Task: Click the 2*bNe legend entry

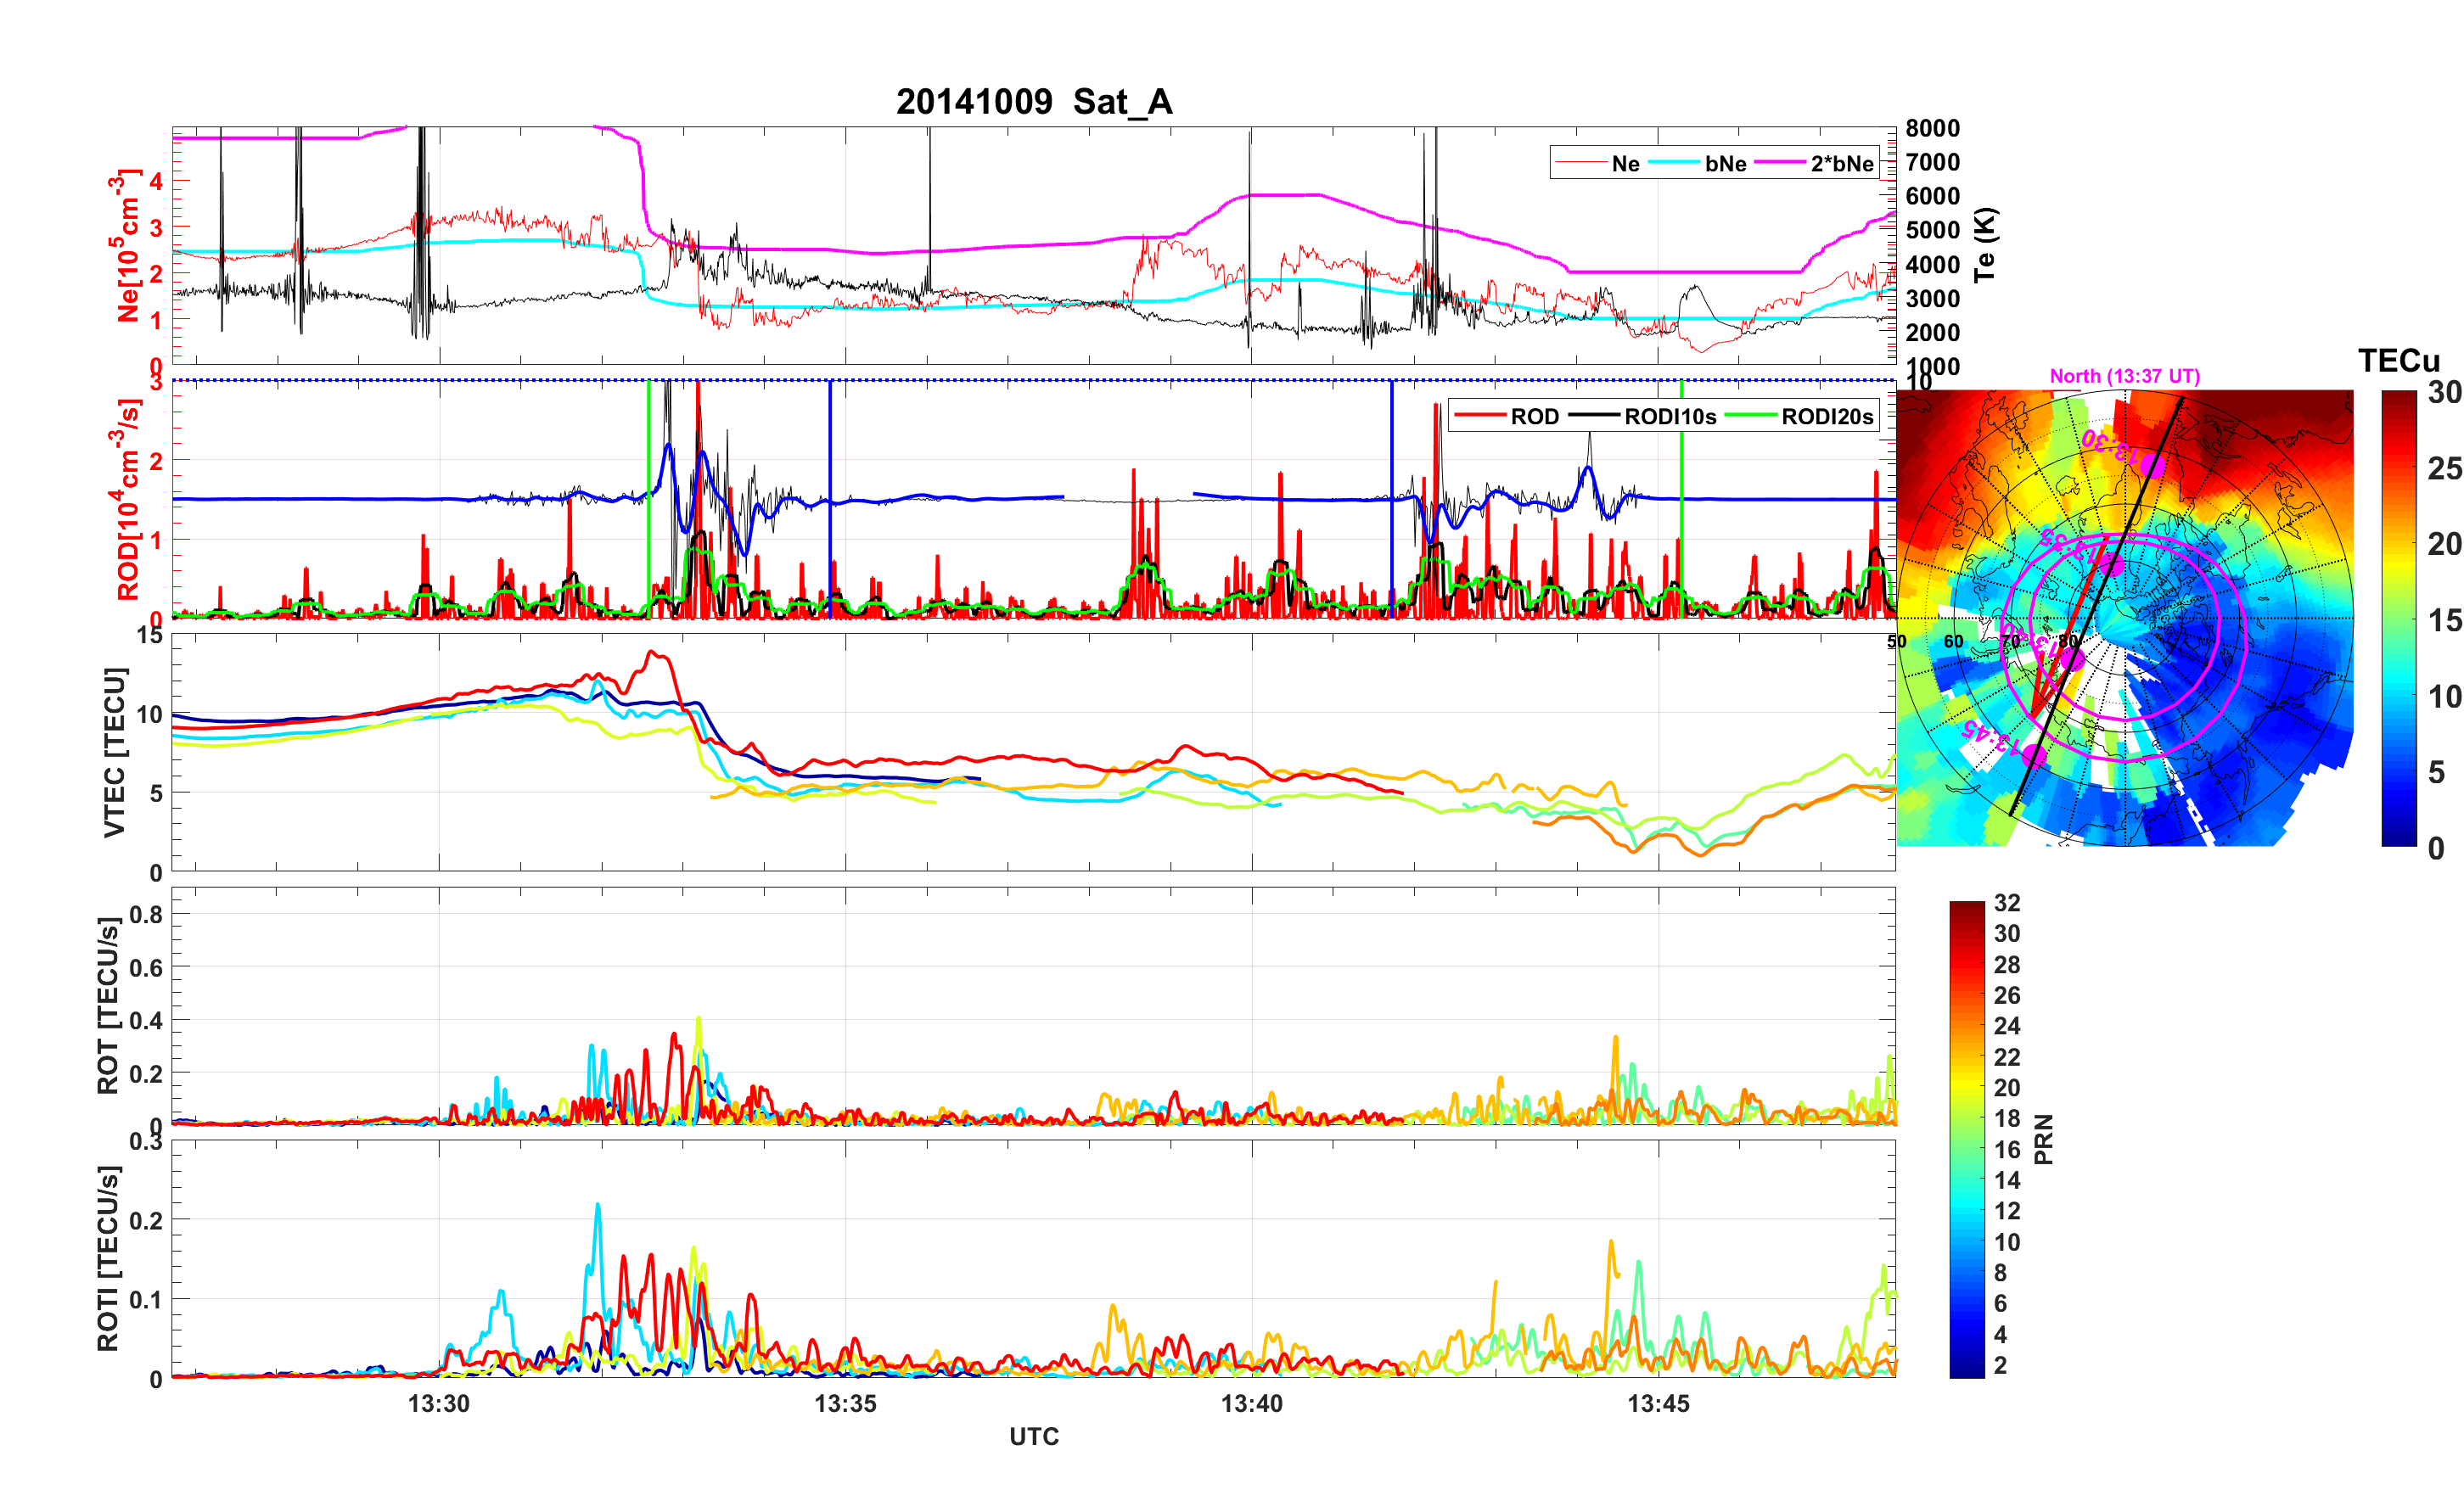Action: click(1841, 164)
